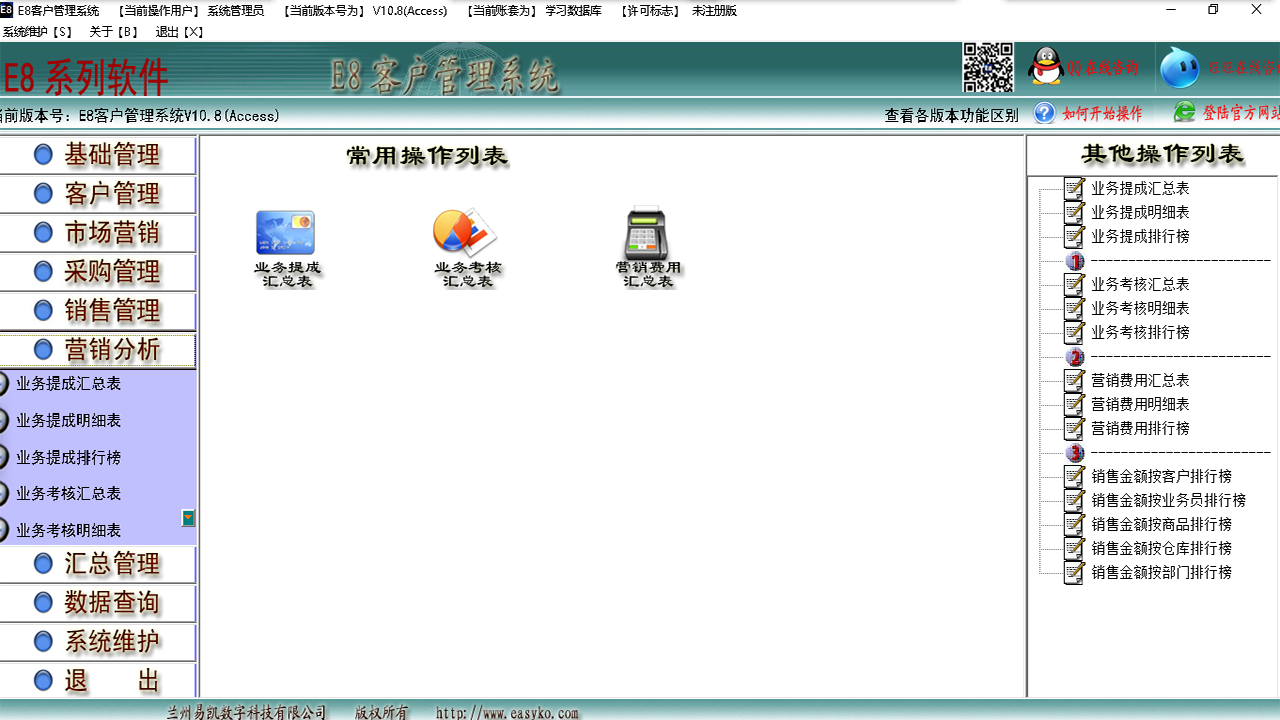Click 销售金额按商品排行榜 text in right list
1280x720 pixels.
[x=1161, y=524]
